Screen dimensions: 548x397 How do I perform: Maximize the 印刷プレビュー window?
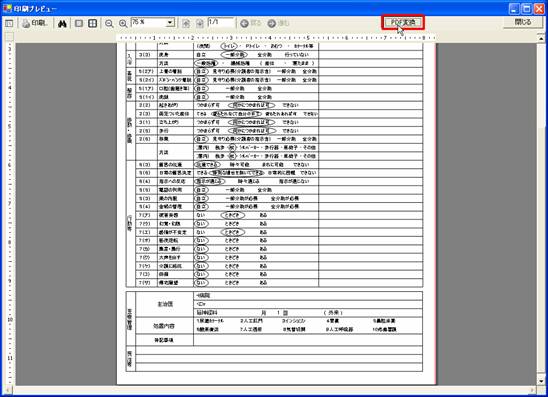(527, 9)
